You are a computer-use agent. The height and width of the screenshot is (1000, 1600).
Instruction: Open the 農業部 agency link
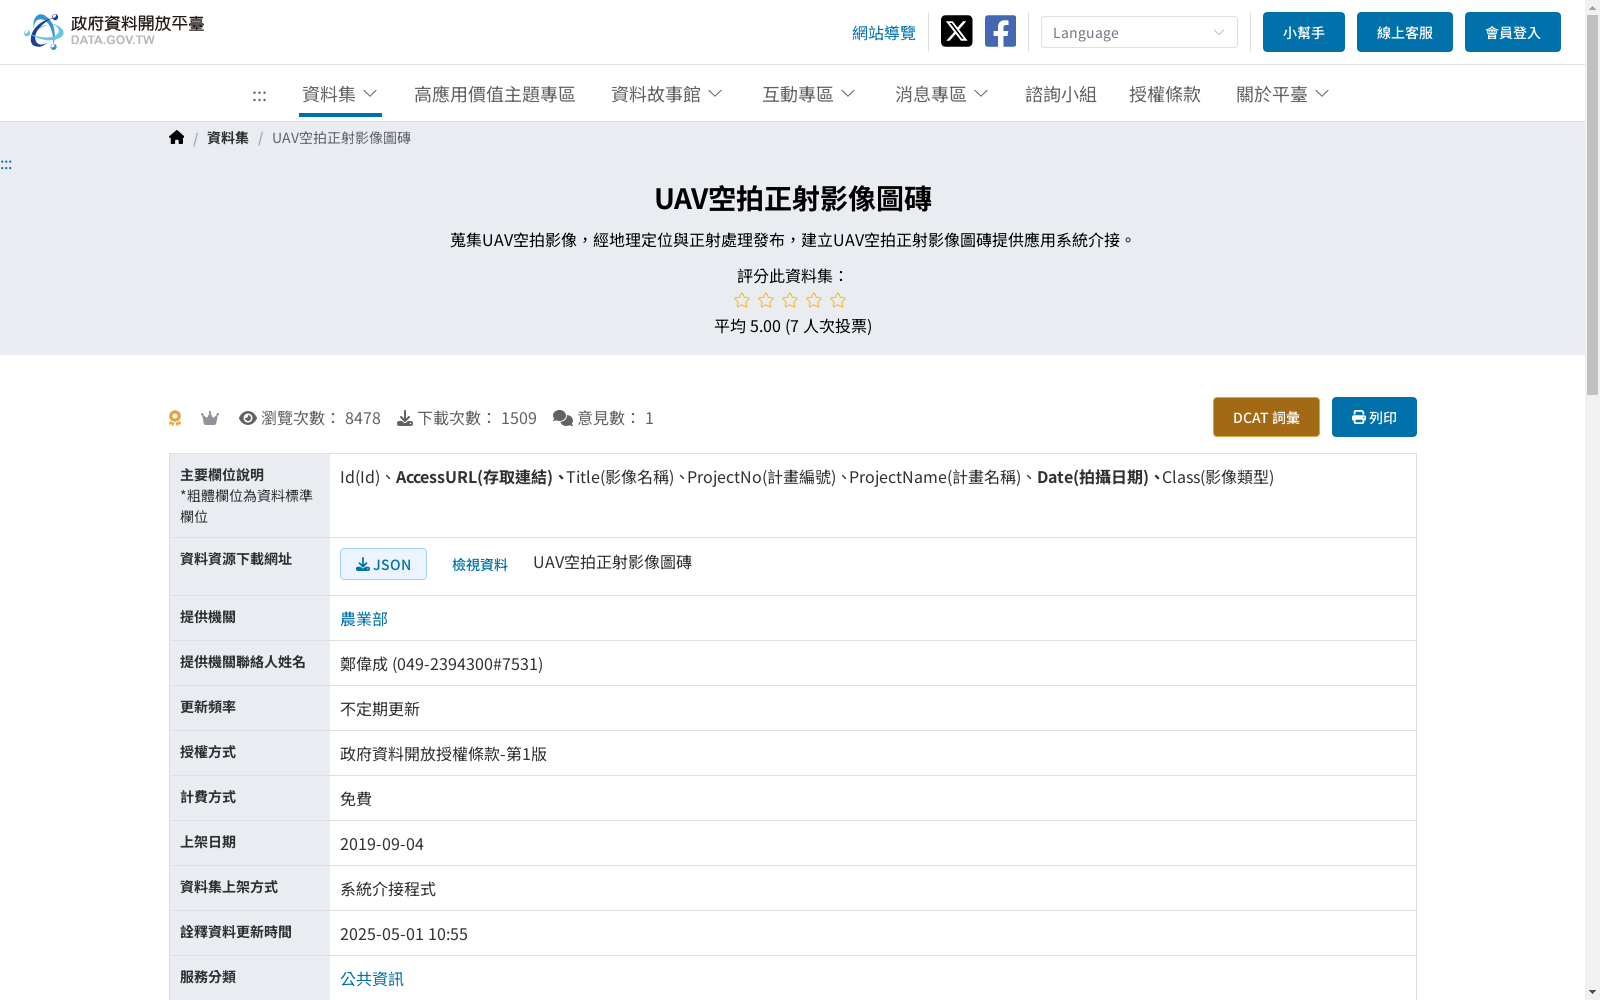click(364, 619)
